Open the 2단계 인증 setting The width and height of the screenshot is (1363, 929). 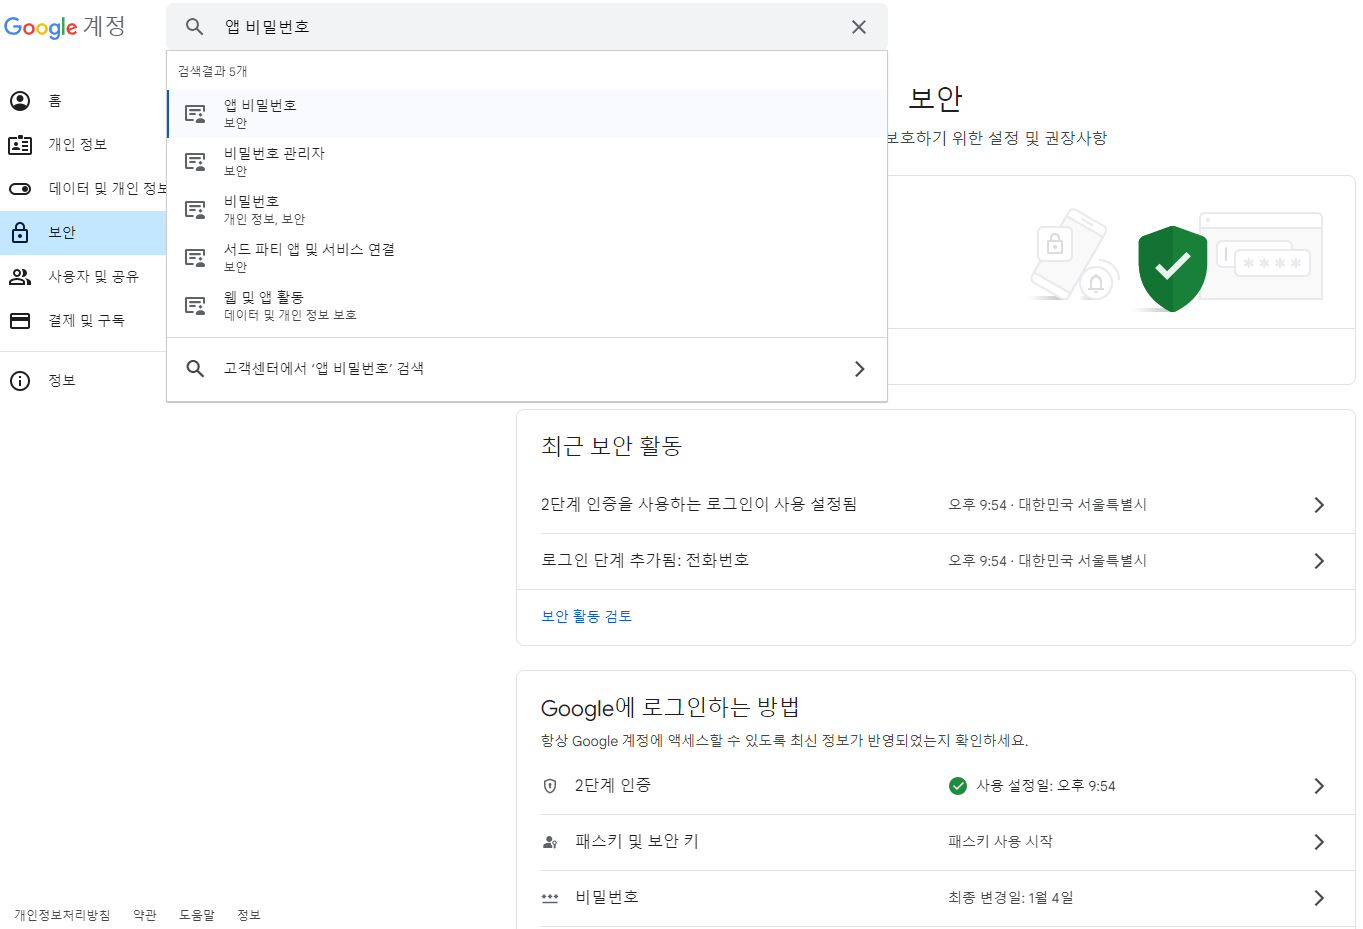click(936, 786)
